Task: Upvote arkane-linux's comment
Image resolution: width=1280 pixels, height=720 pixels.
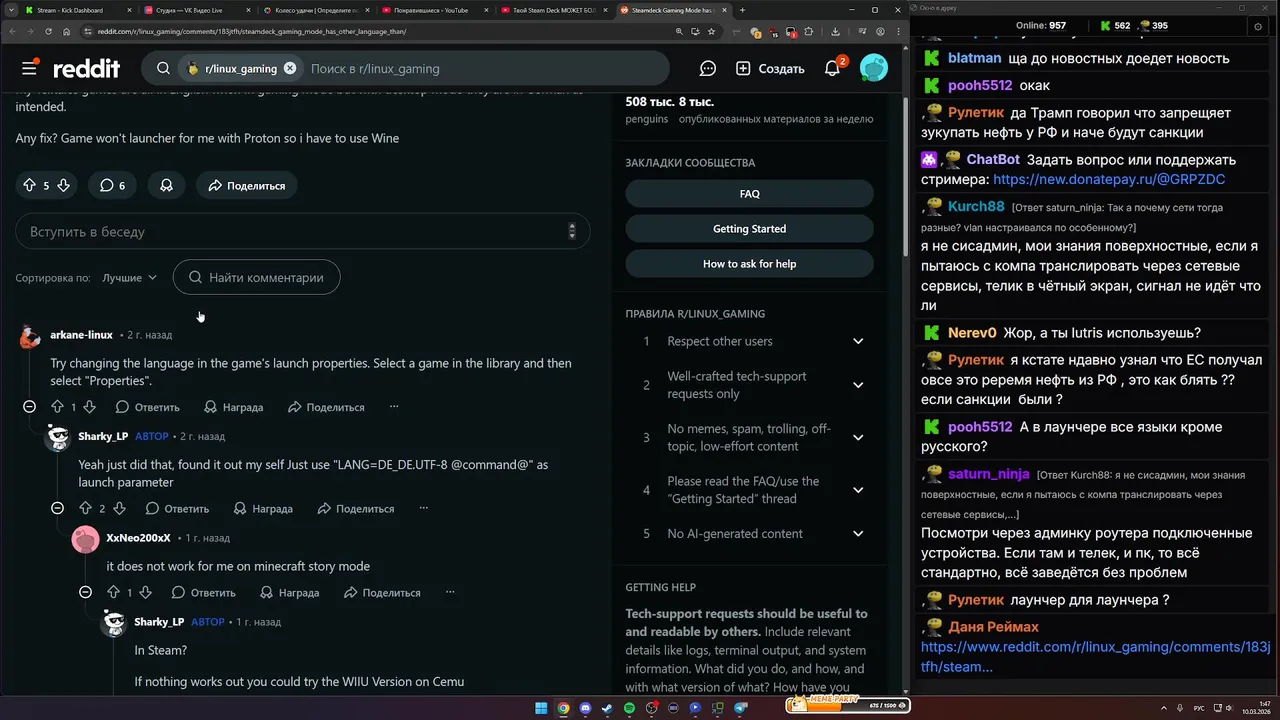Action: click(57, 407)
